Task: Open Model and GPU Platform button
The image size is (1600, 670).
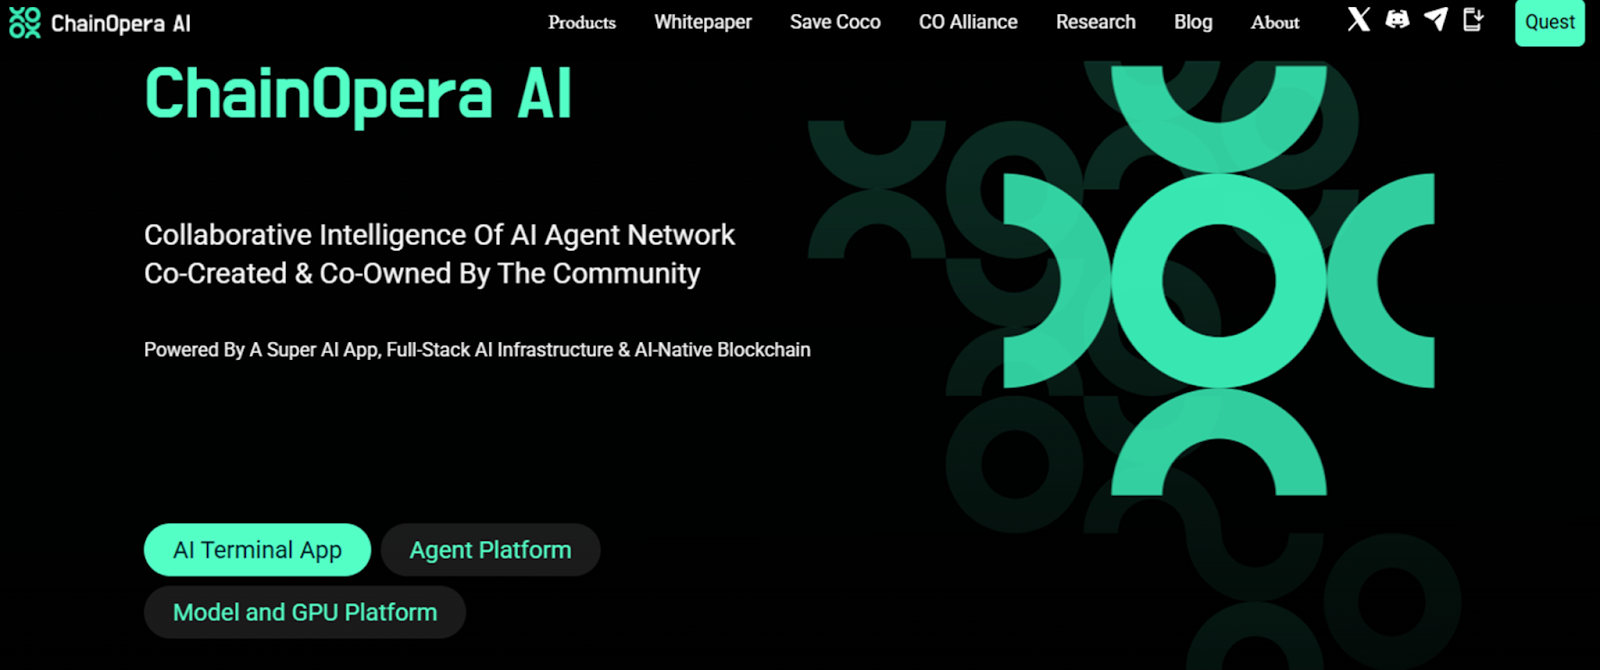Action: pyautogui.click(x=305, y=612)
